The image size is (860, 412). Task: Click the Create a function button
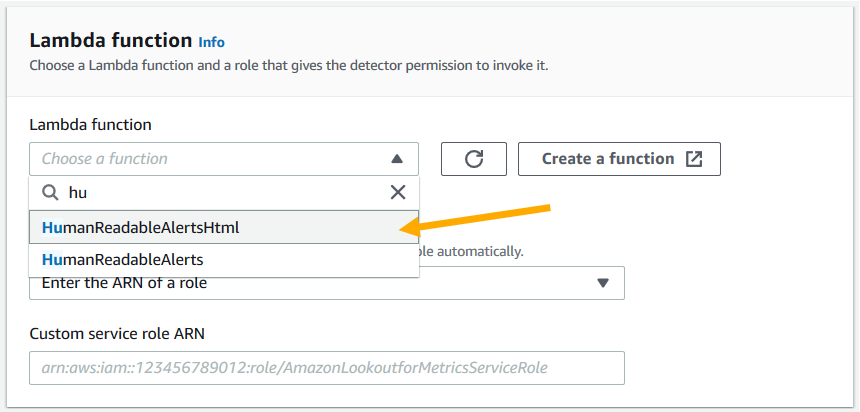coord(619,159)
